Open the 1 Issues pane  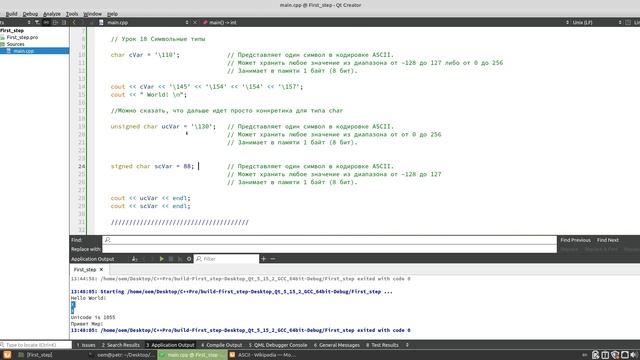pyautogui.click(x=86, y=345)
